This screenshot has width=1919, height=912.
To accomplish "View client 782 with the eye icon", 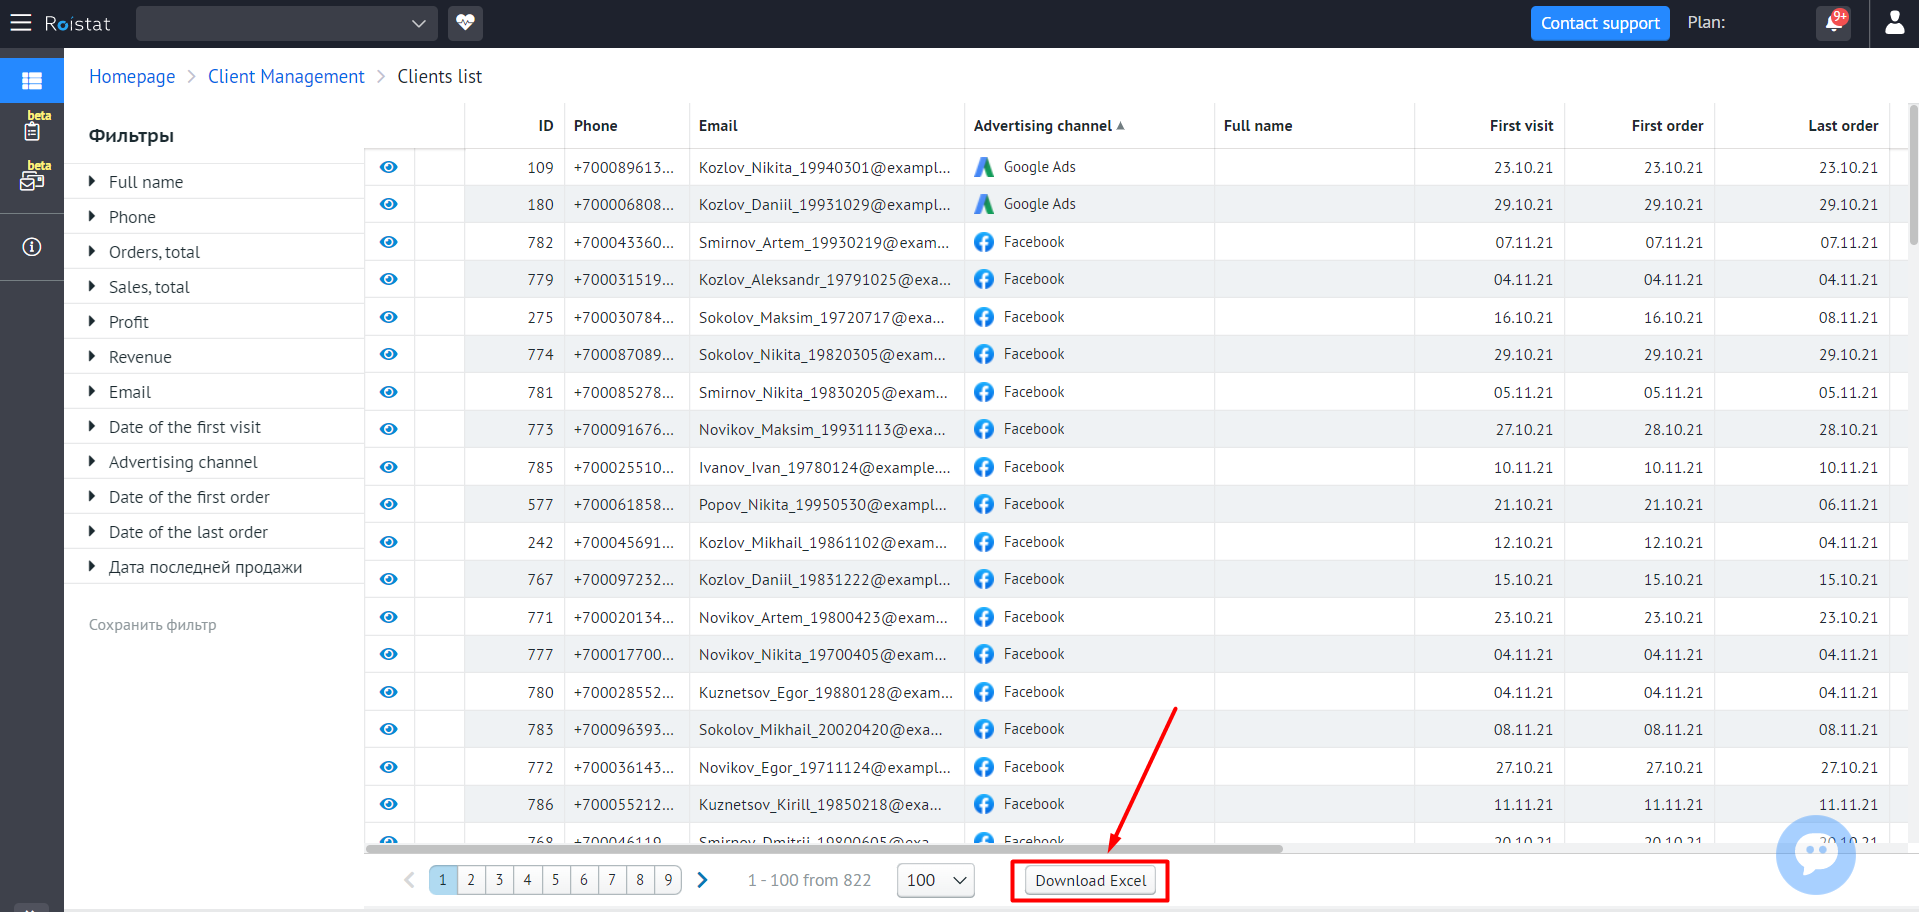I will 389,242.
